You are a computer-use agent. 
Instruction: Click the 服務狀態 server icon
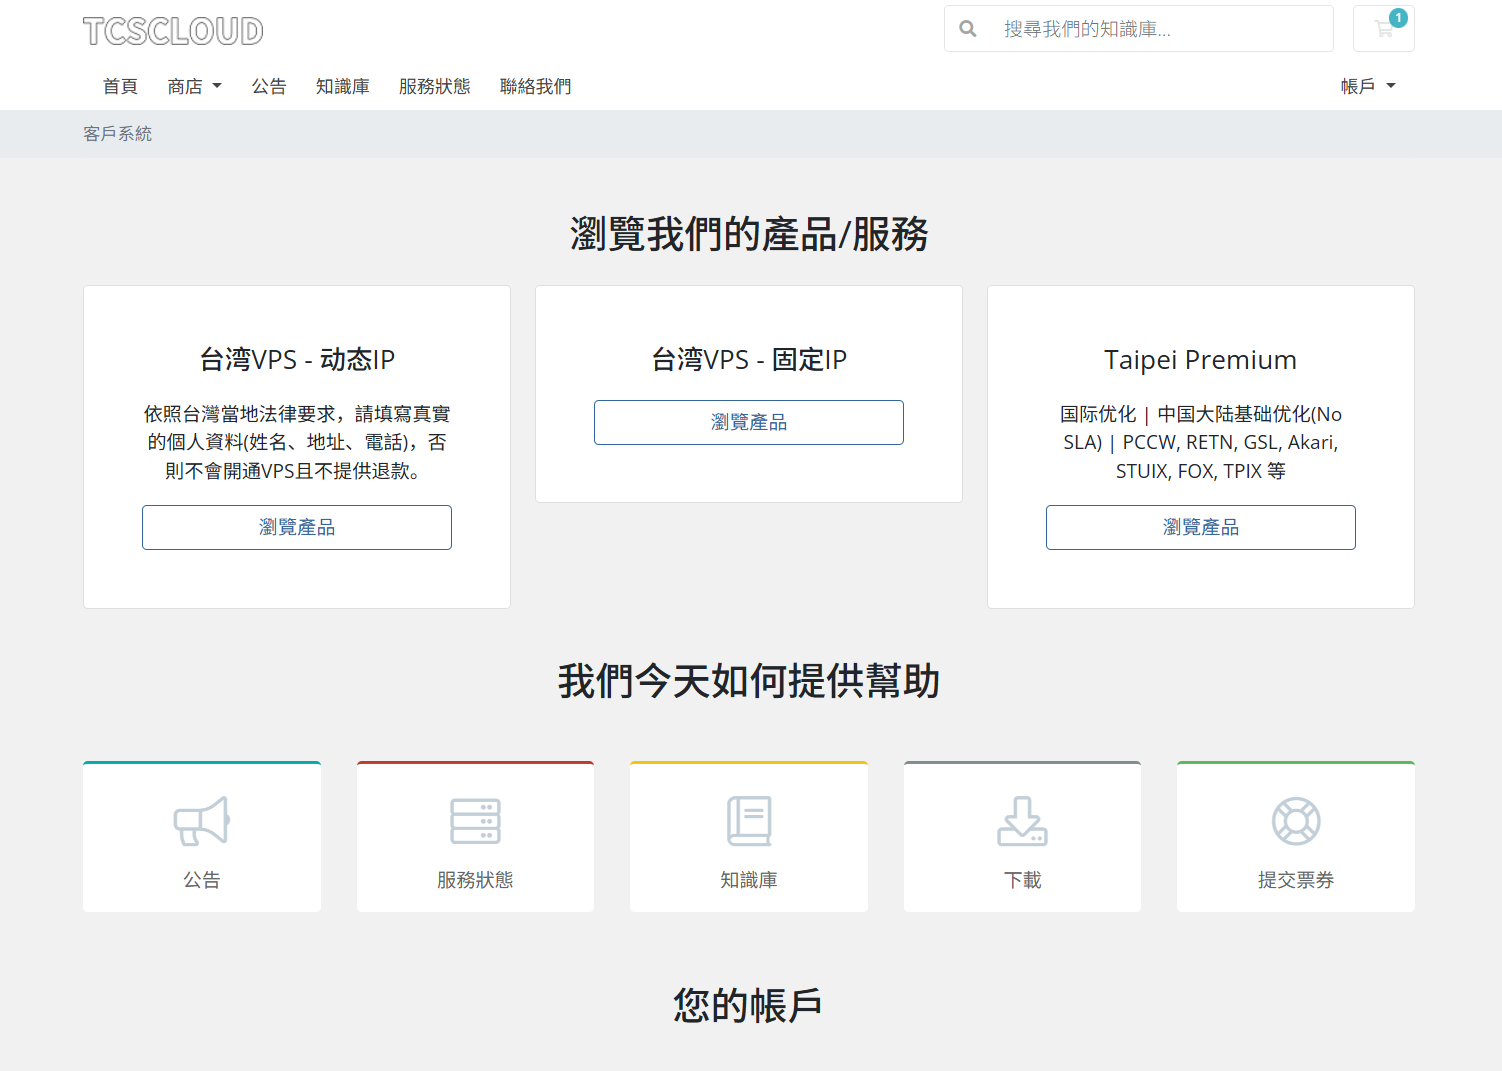point(475,821)
